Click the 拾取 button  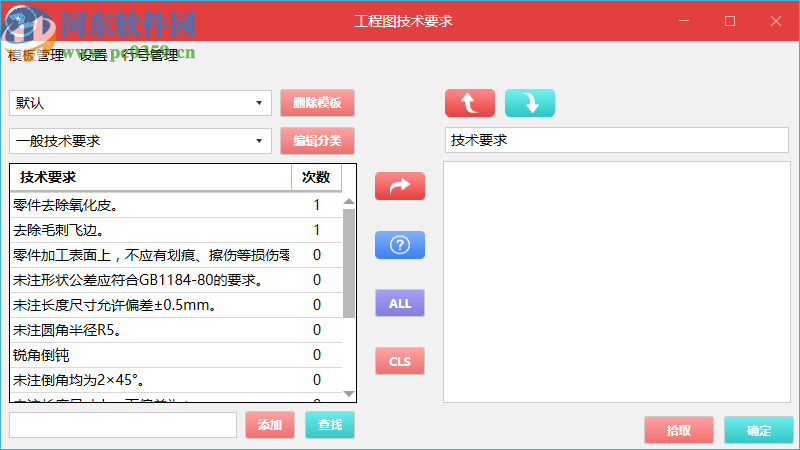[679, 430]
